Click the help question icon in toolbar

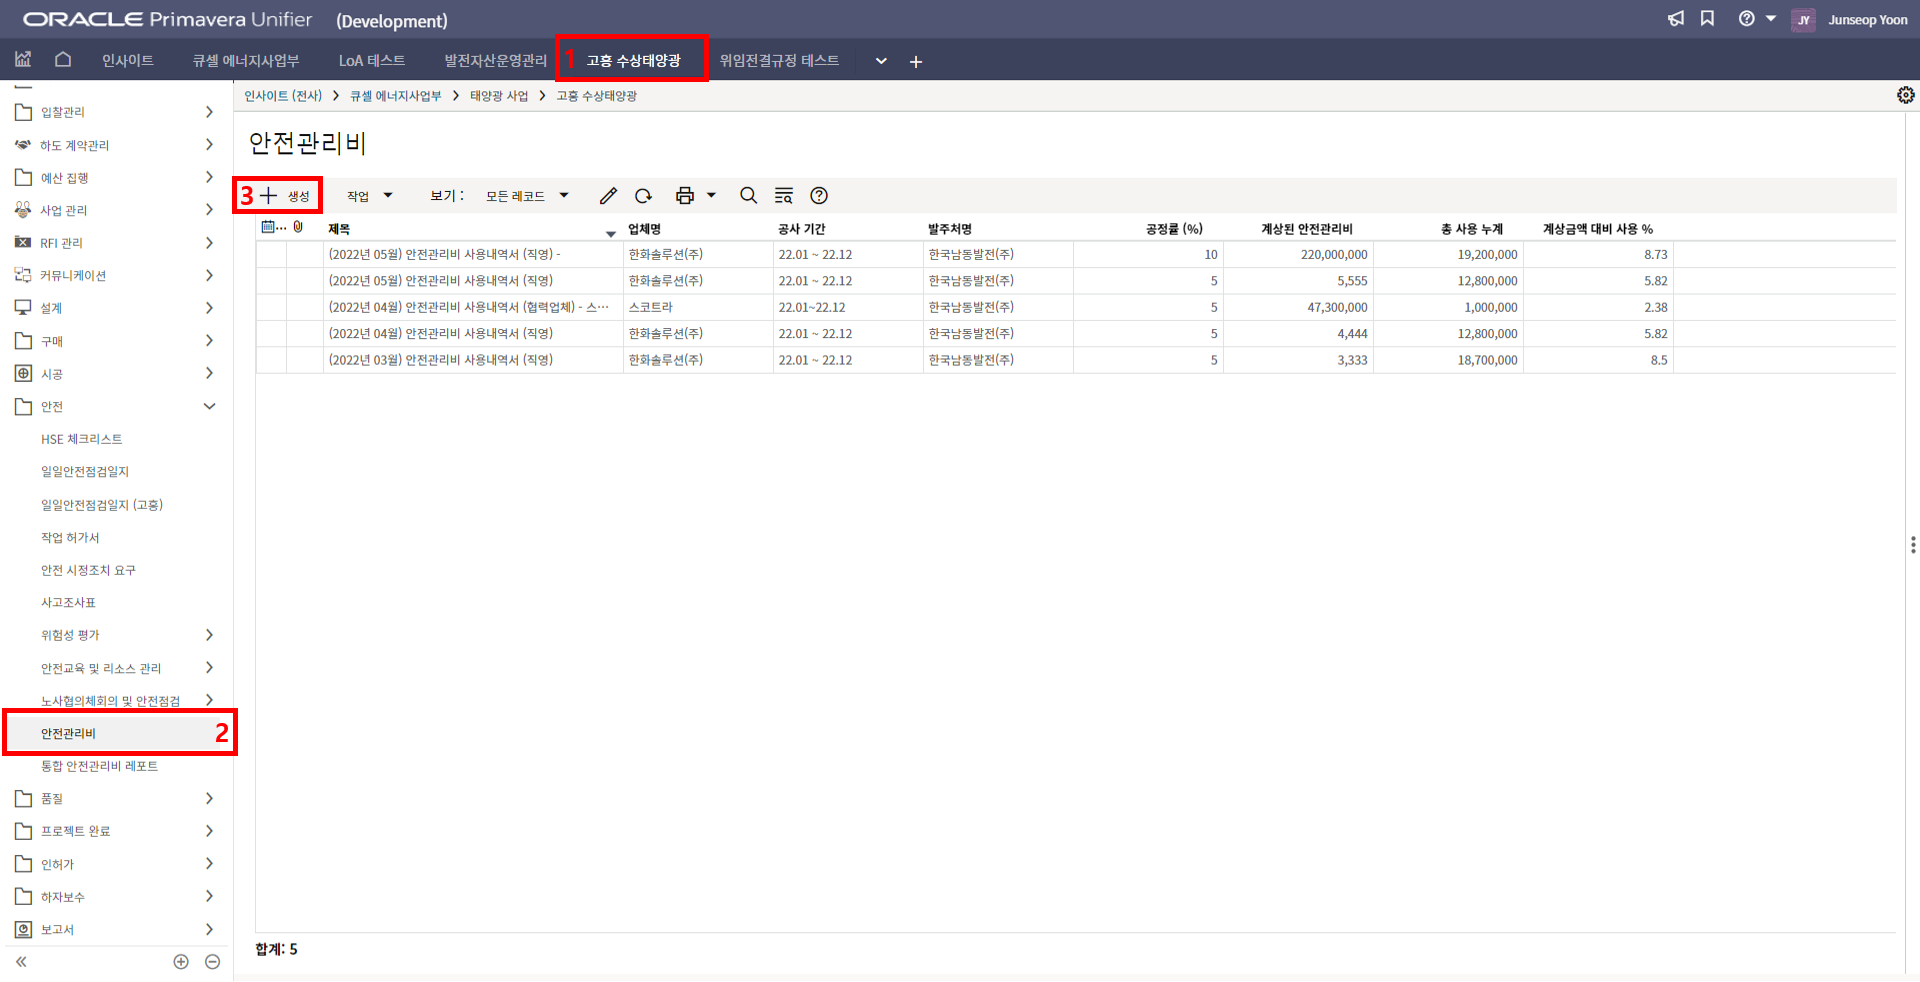tap(819, 196)
